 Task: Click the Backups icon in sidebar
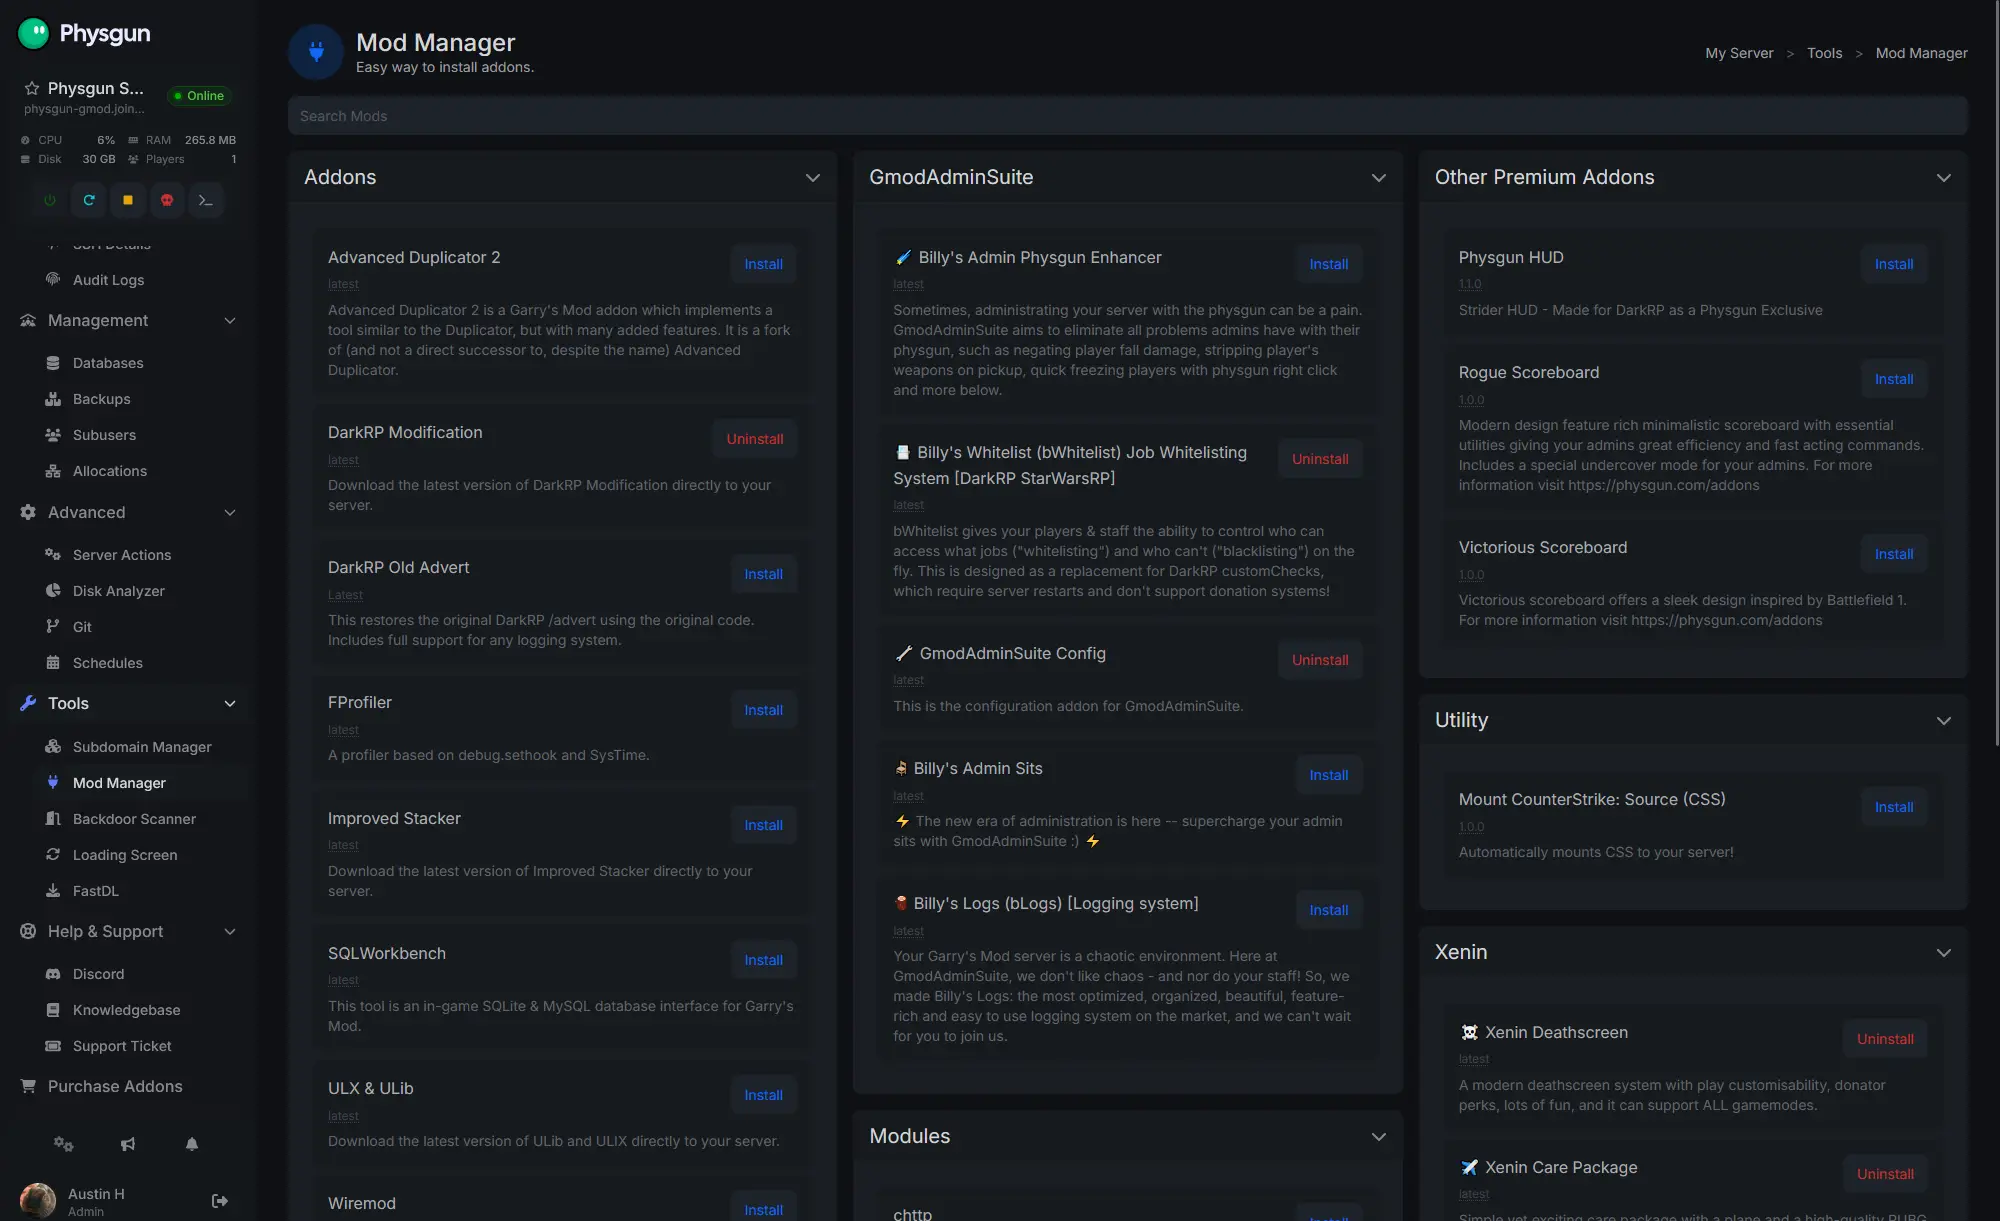click(53, 399)
